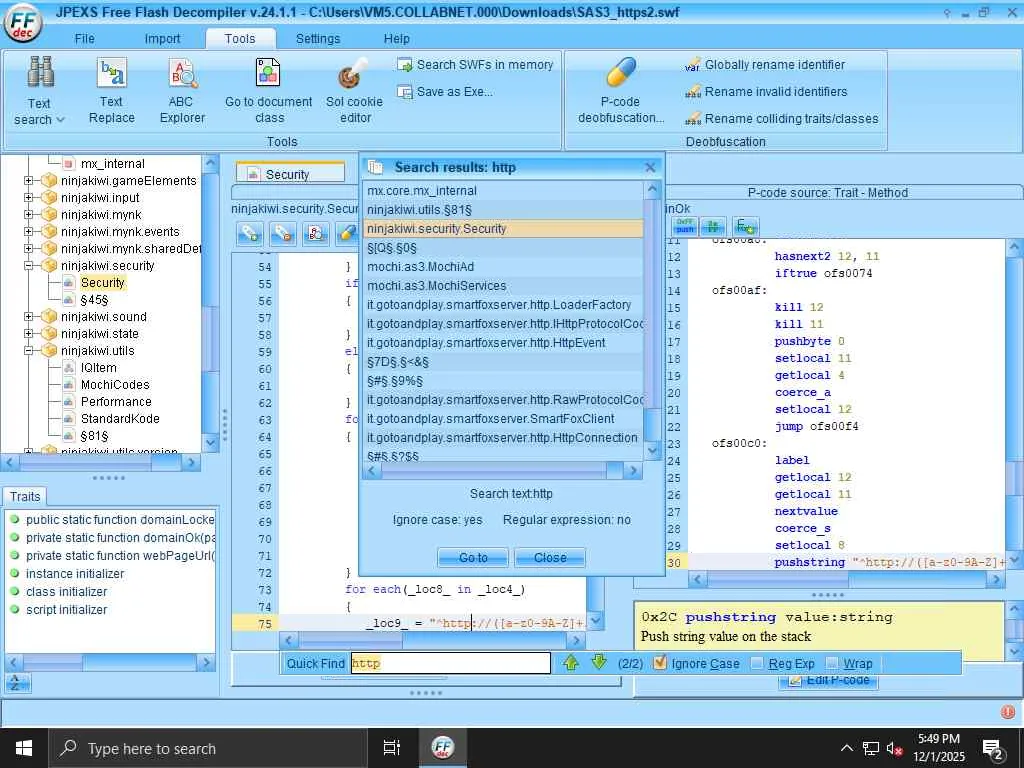Launch P-code deobfuscation

click(620, 92)
